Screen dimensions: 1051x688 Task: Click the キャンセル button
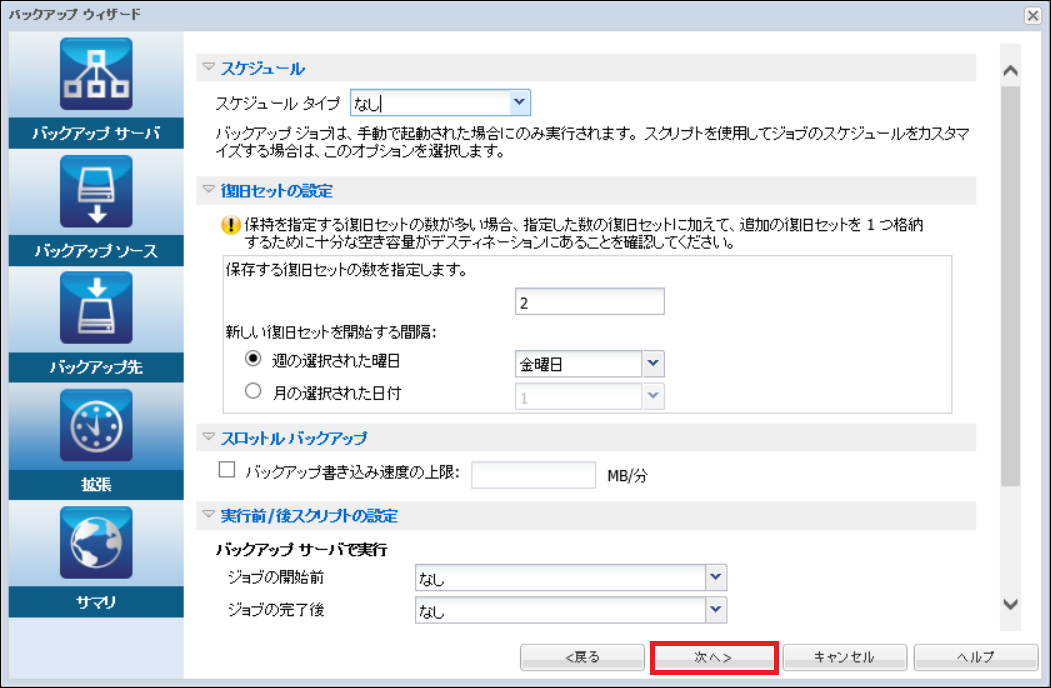pyautogui.click(x=845, y=657)
